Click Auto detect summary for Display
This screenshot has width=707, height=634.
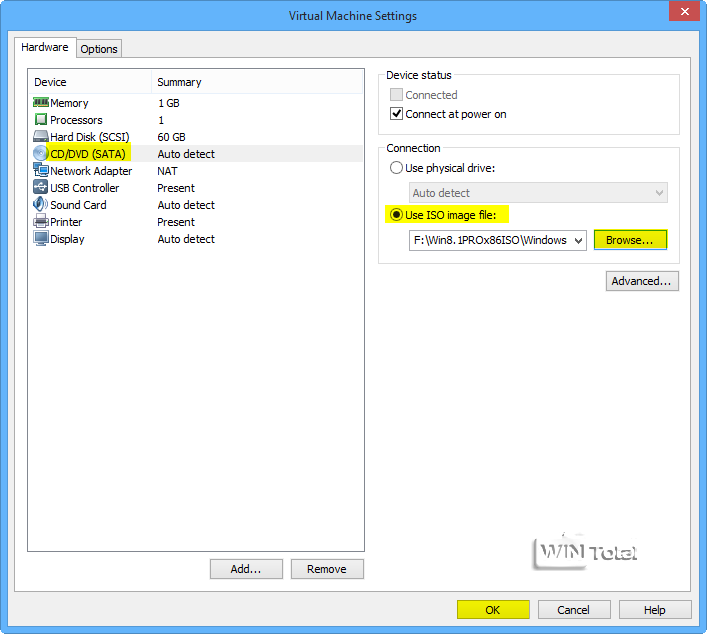[186, 239]
